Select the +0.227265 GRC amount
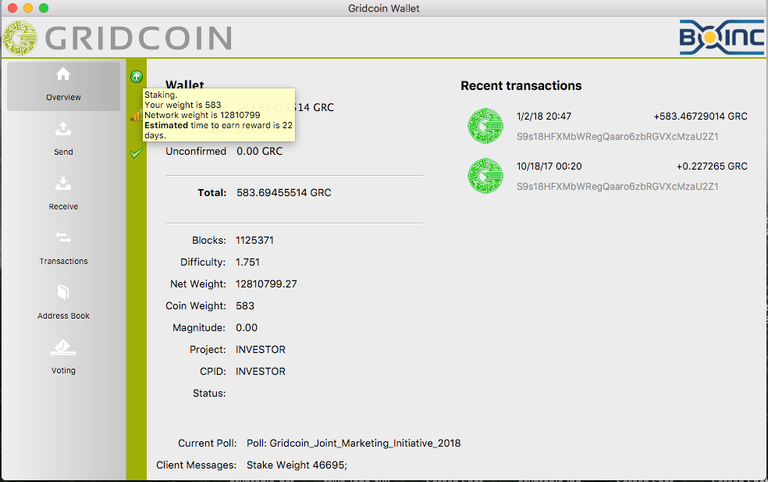This screenshot has width=768, height=482. coord(712,167)
